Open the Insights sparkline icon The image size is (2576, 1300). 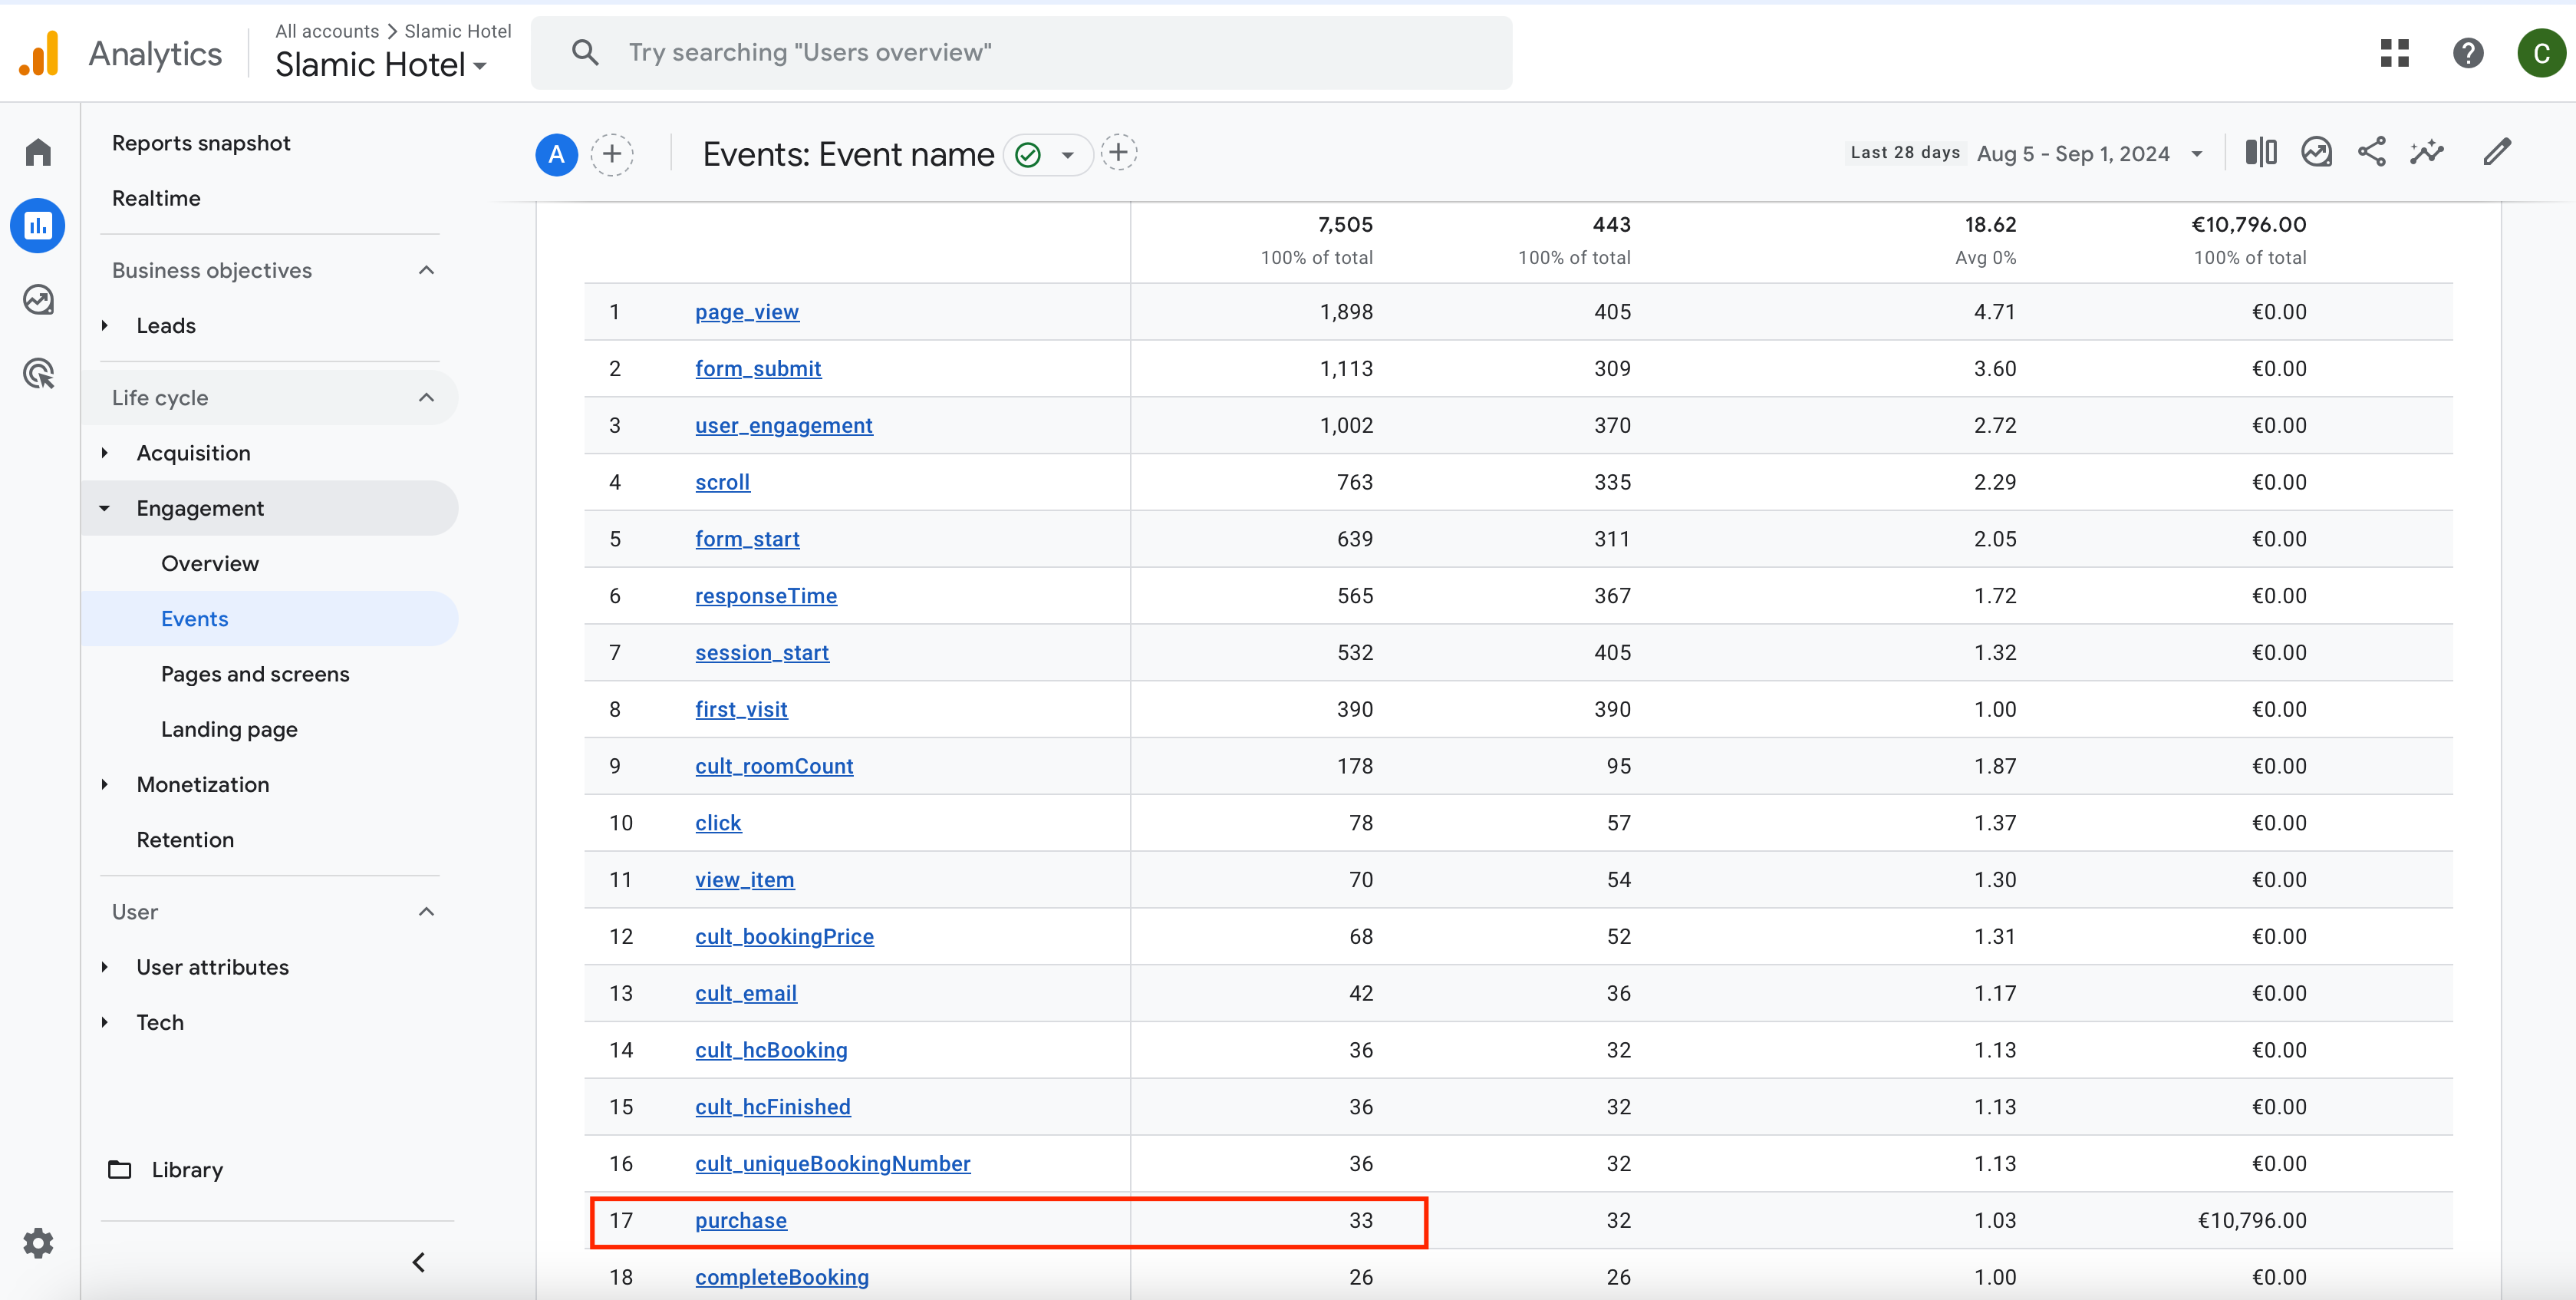2426,152
